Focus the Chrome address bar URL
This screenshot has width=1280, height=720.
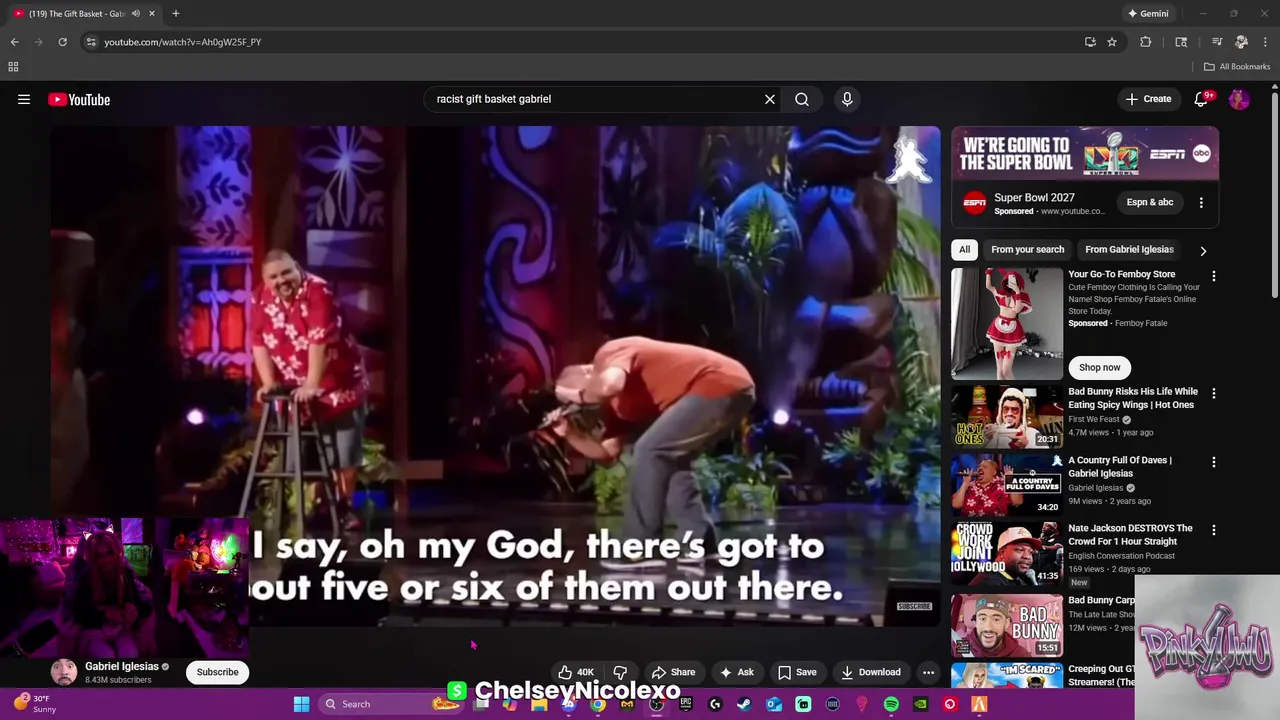(183, 42)
